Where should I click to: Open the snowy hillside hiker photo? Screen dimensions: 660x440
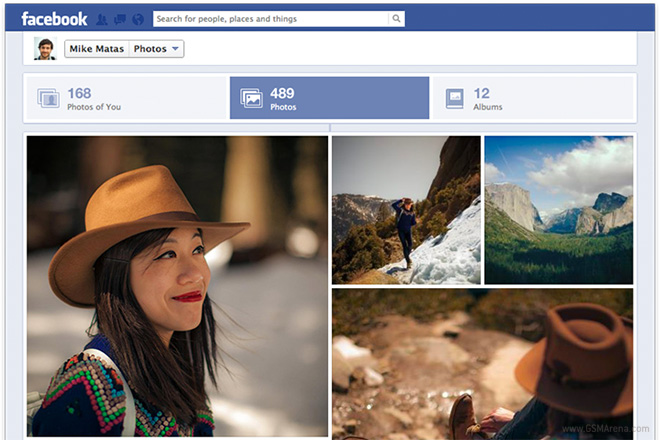pyautogui.click(x=406, y=210)
